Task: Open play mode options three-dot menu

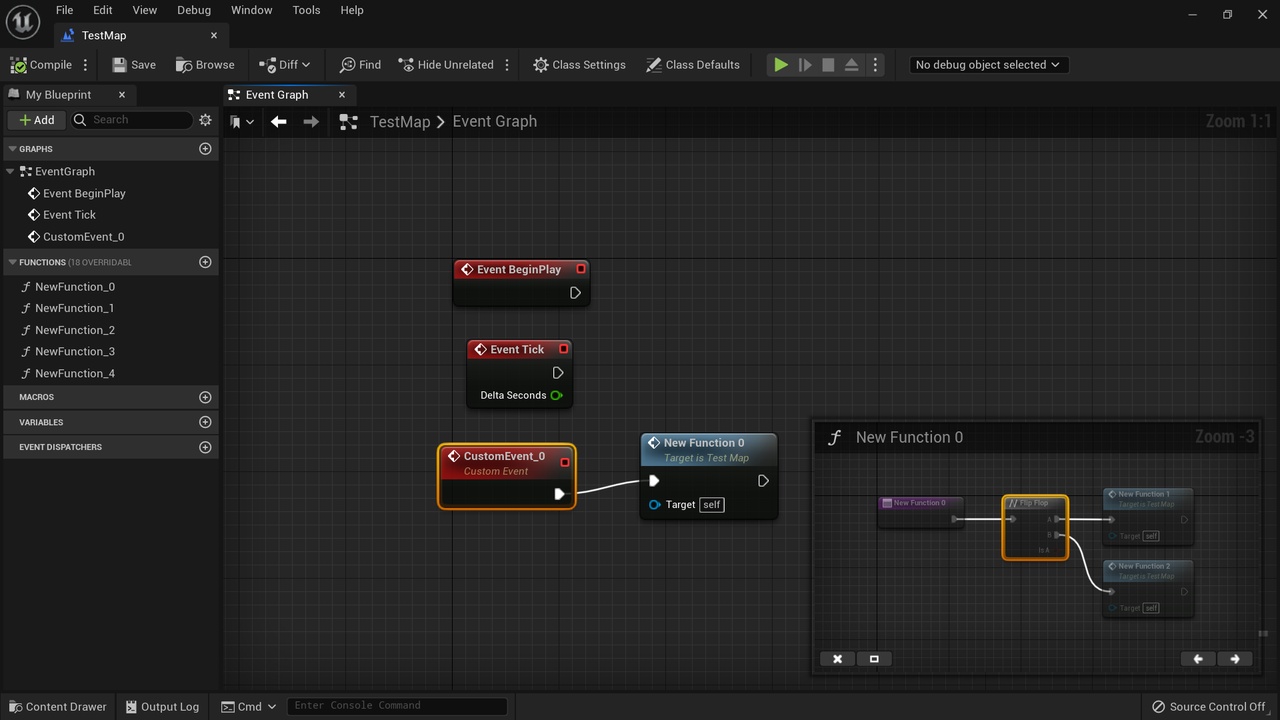Action: tap(875, 64)
